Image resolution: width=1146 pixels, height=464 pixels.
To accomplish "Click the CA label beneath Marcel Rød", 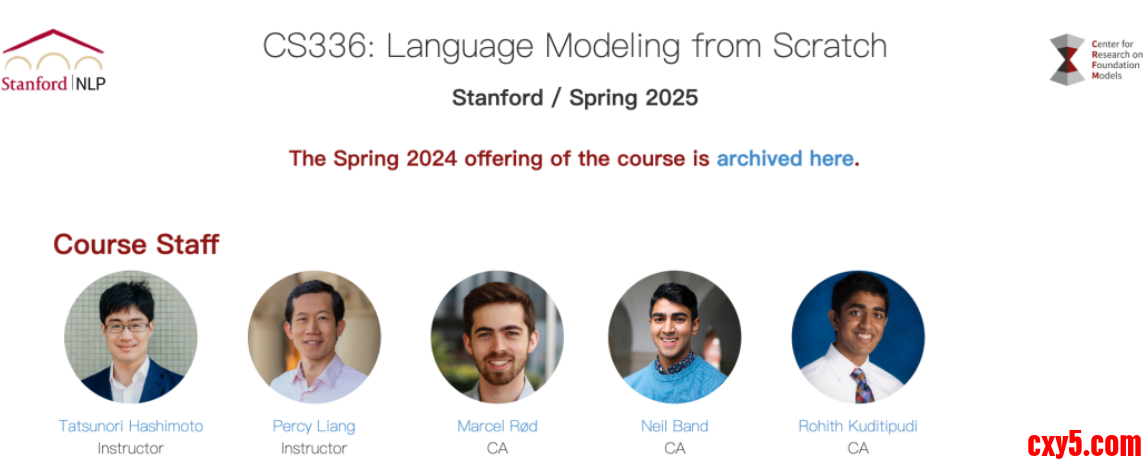I will tap(497, 448).
